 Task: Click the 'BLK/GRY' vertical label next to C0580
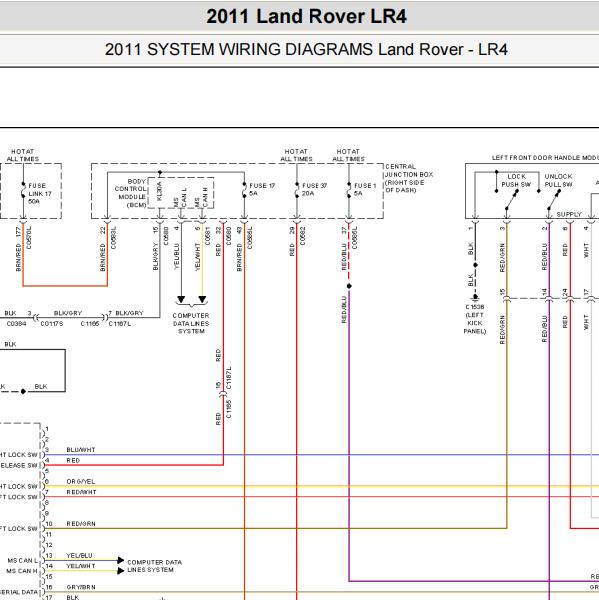click(155, 256)
